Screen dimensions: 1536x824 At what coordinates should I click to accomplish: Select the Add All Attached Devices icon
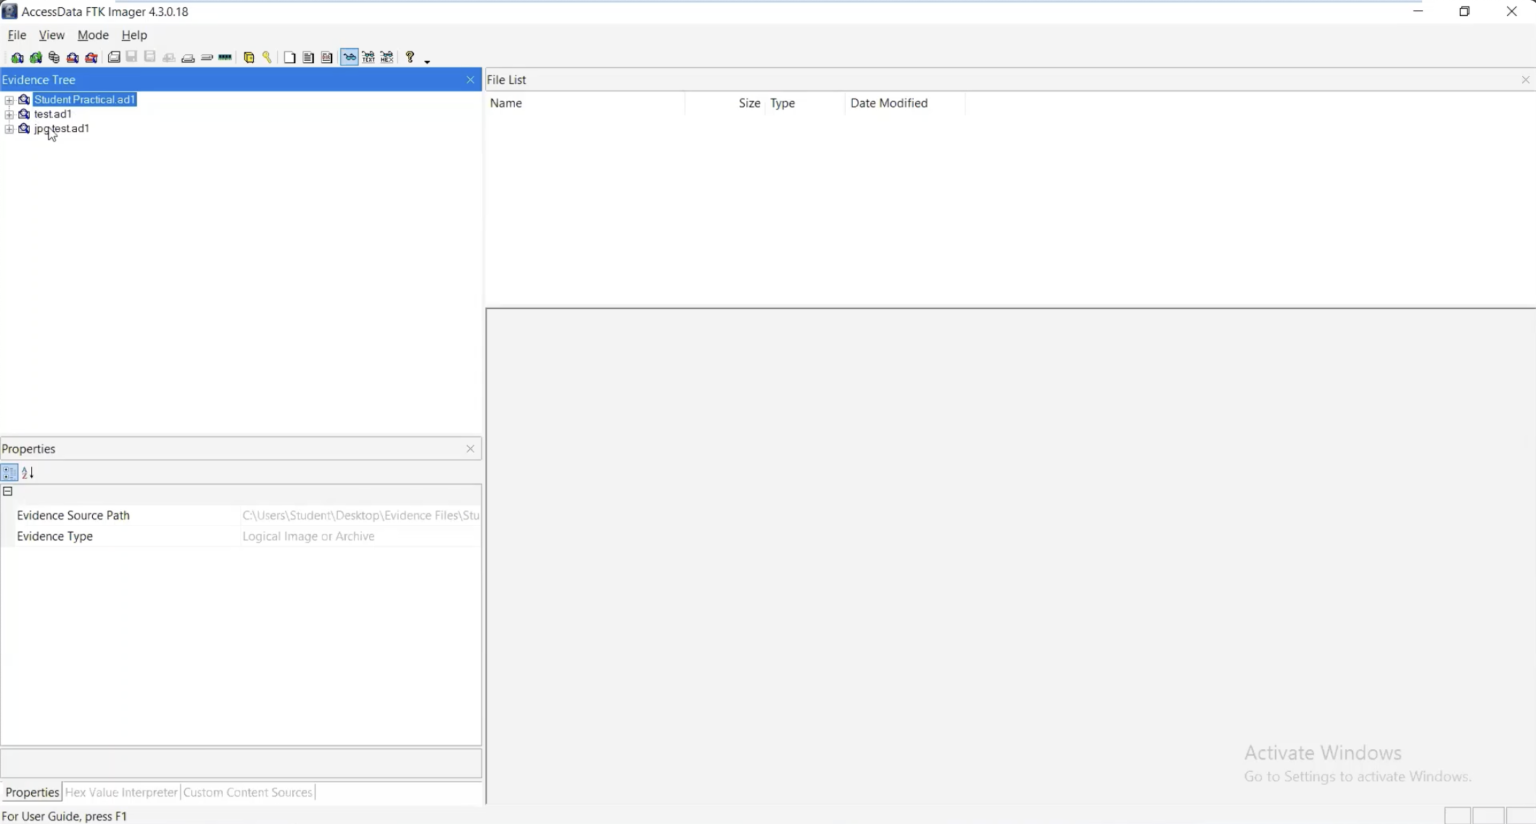pyautogui.click(x=35, y=57)
